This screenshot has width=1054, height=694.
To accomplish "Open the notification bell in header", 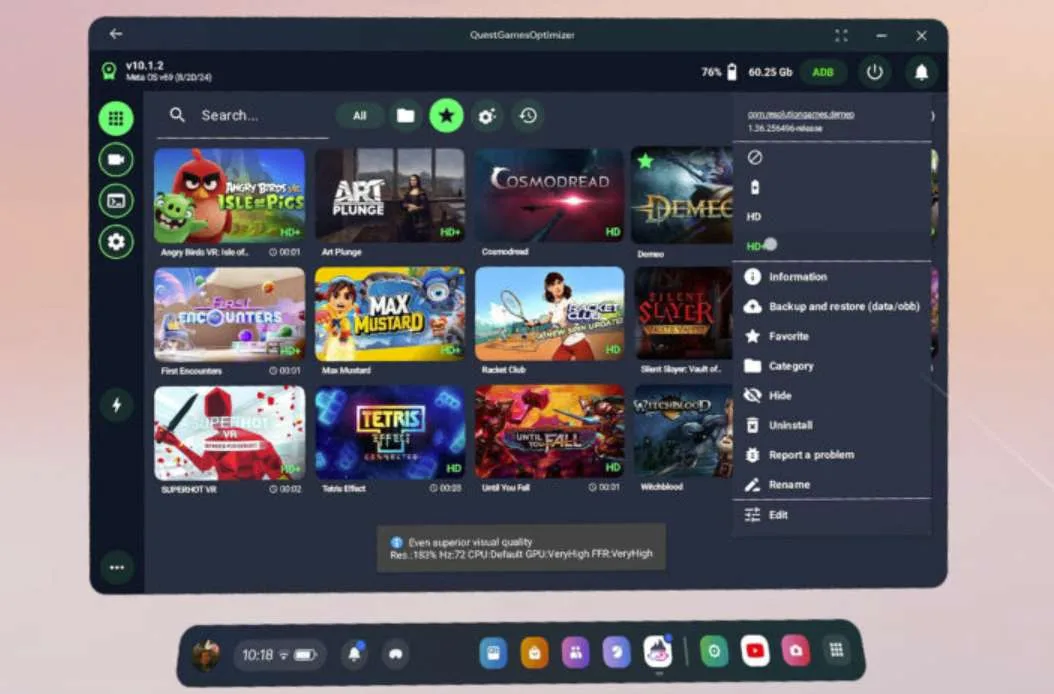I will click(x=922, y=72).
